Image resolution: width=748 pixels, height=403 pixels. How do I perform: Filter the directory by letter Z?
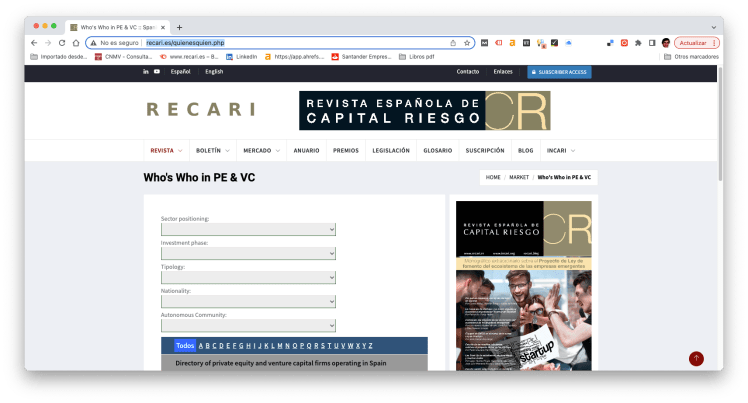coord(371,346)
